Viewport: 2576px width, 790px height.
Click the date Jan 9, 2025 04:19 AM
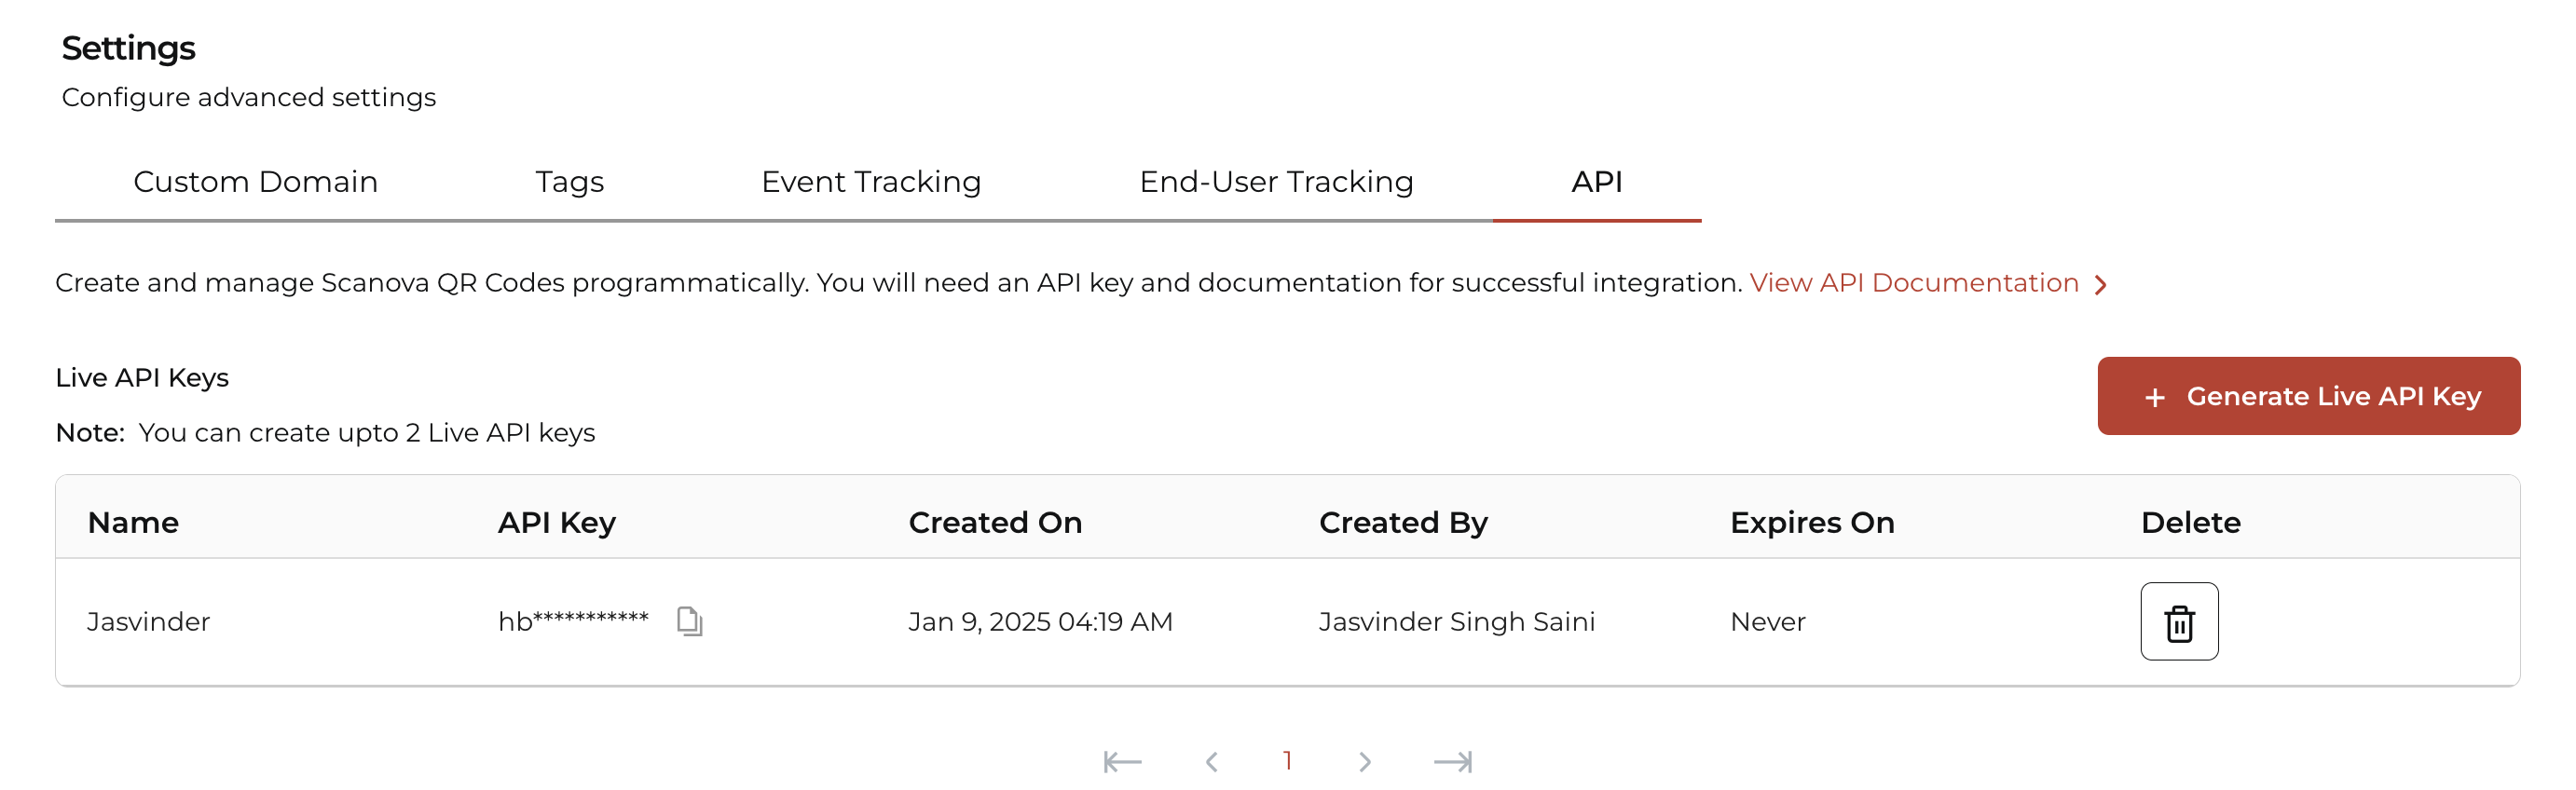click(1040, 622)
